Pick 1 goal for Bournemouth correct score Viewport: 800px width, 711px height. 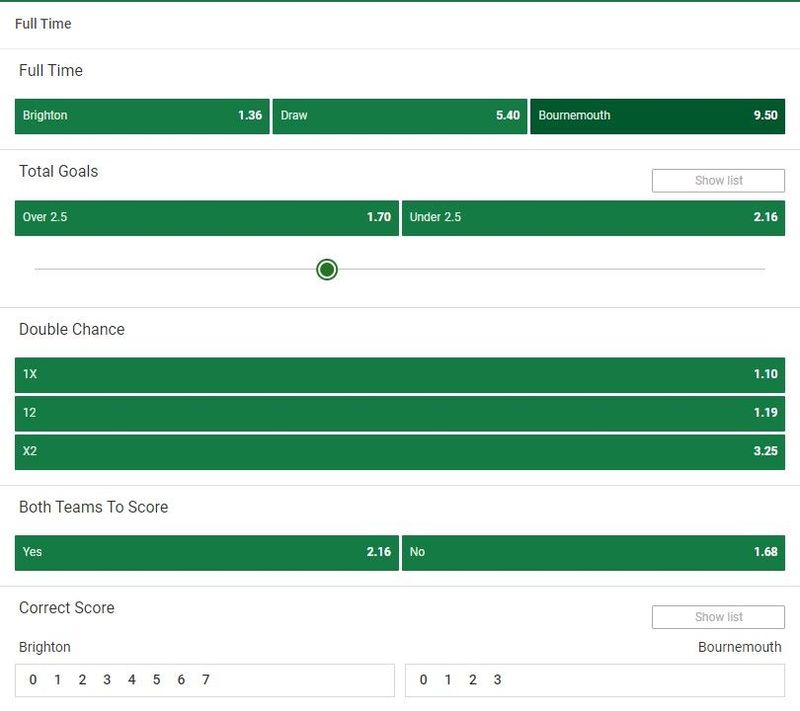pyautogui.click(x=448, y=680)
